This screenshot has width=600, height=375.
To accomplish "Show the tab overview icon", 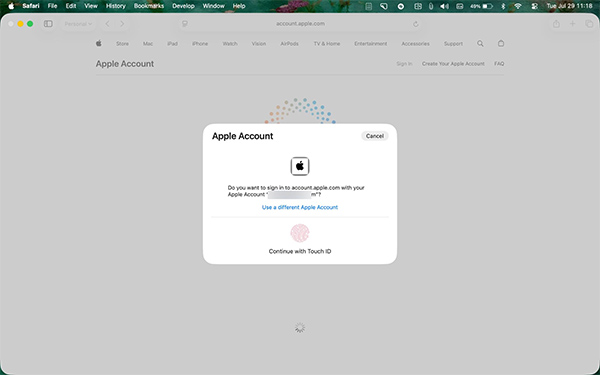I will click(589, 24).
